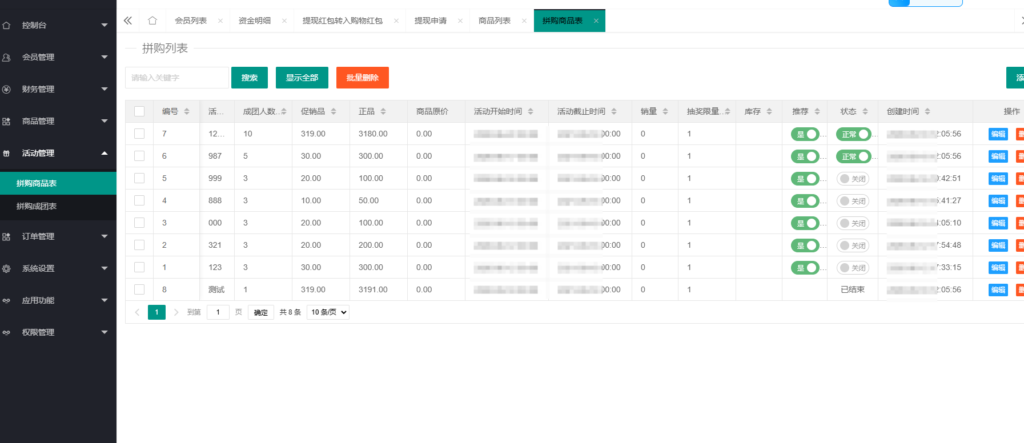Click the 权限管理 icon in sidebar
The width and height of the screenshot is (1024, 443).
[7, 333]
